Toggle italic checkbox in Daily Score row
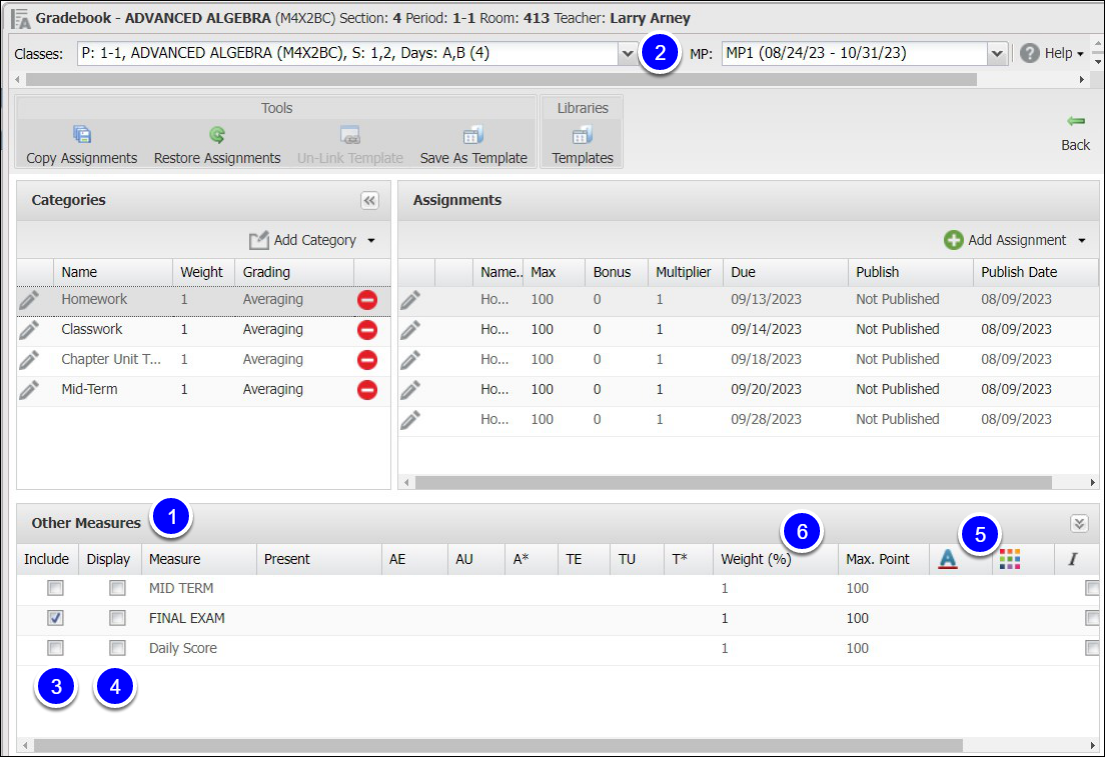 [x=1092, y=648]
